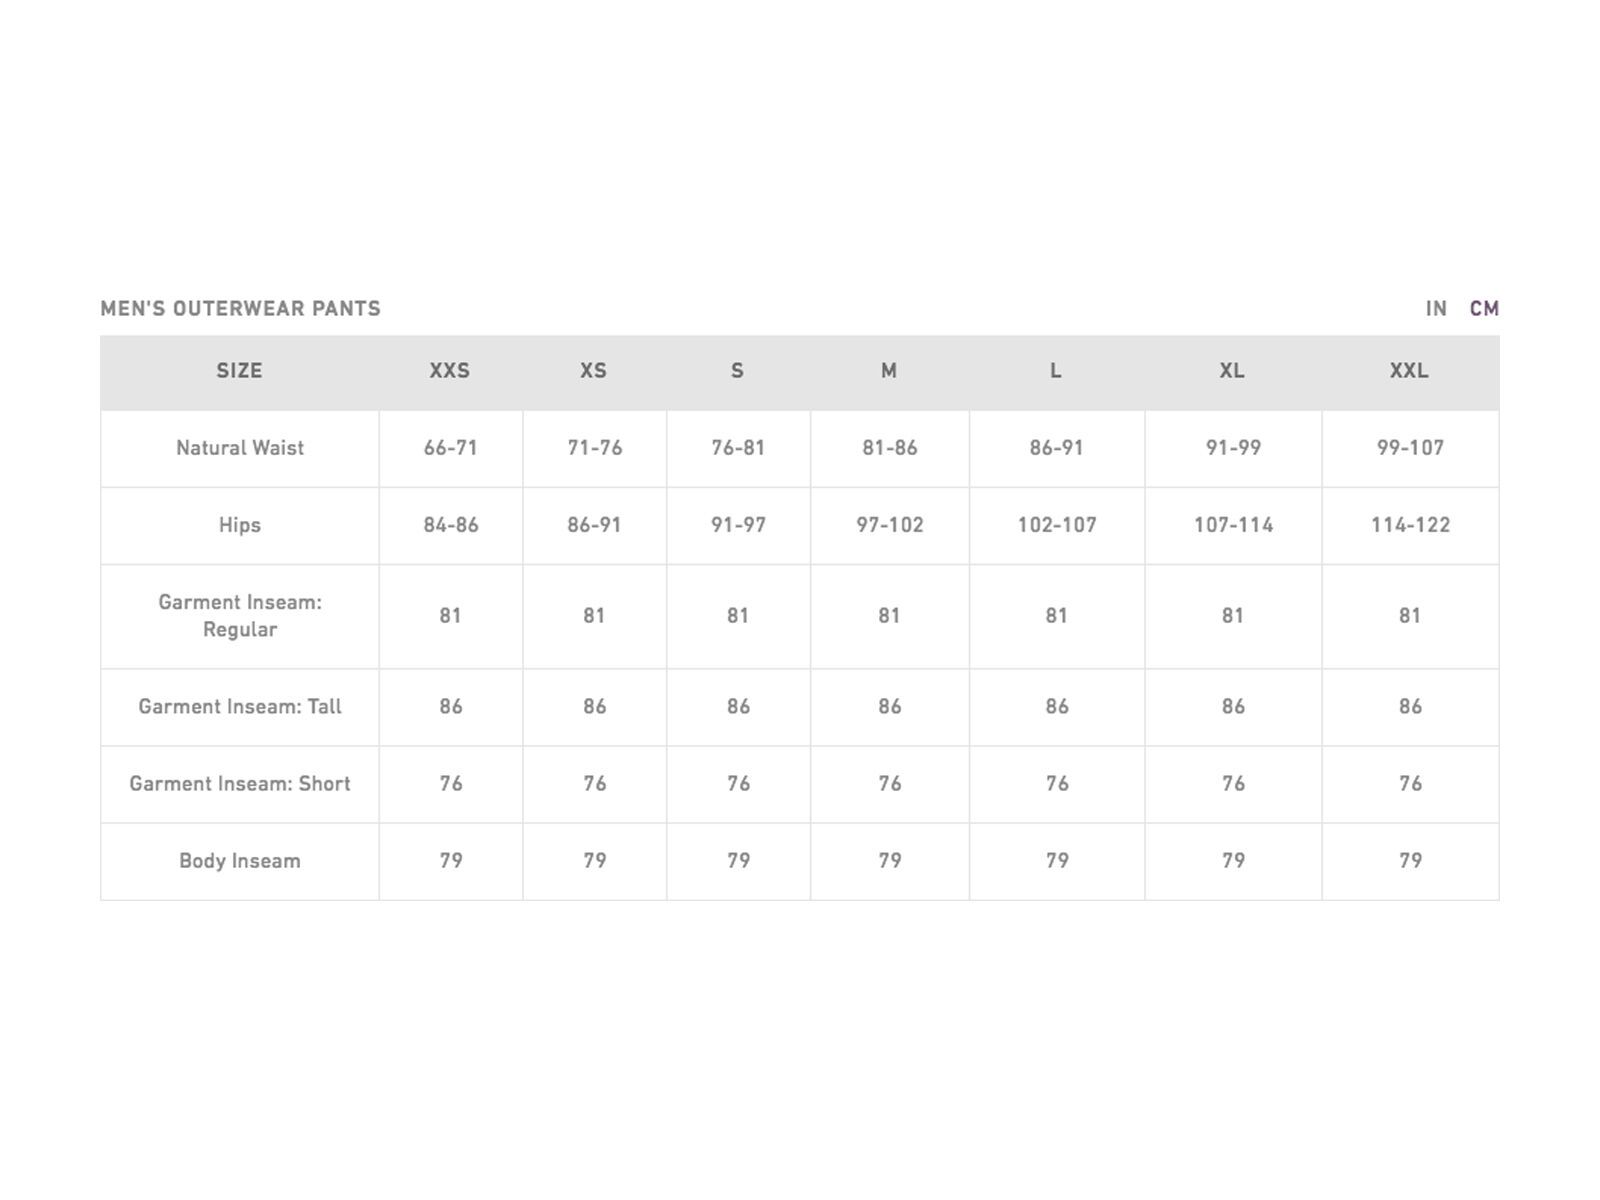Select the Hips row label
1600x1200 pixels.
pos(240,525)
